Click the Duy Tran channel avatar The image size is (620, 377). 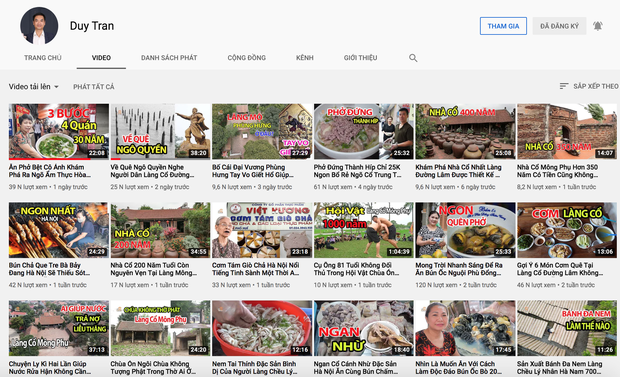click(x=39, y=26)
